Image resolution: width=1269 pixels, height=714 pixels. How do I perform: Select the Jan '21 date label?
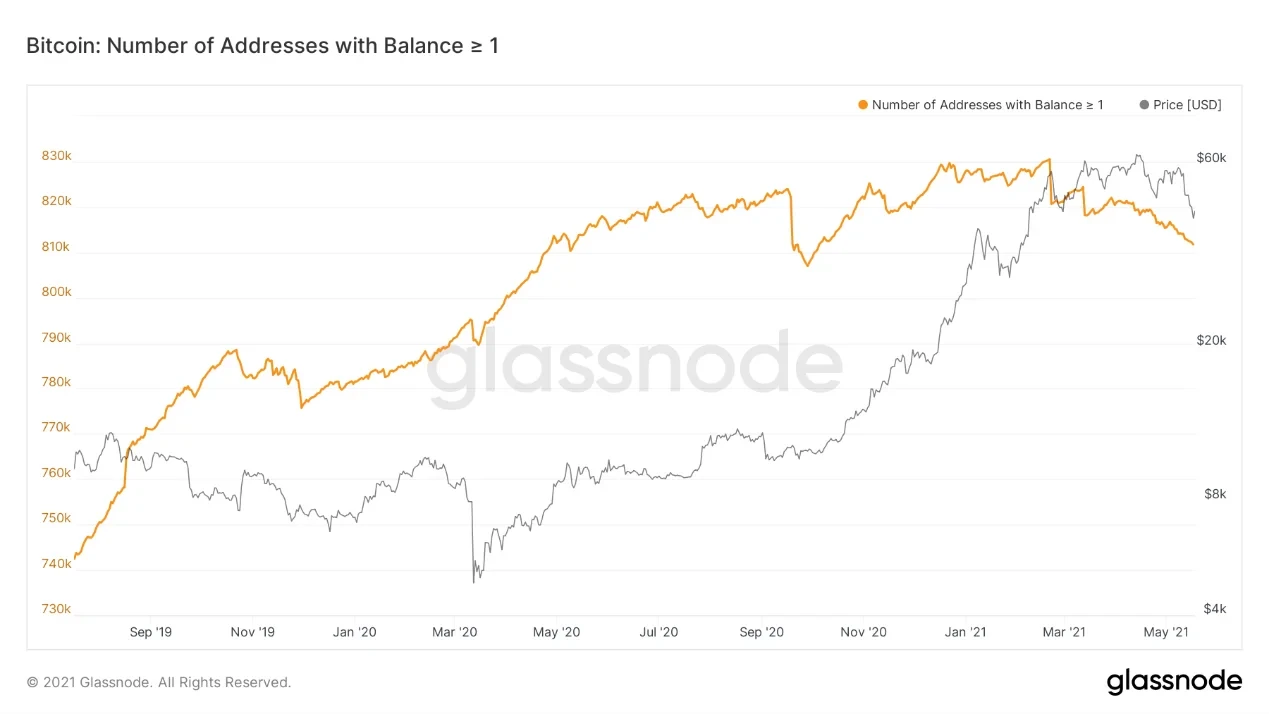pyautogui.click(x=965, y=632)
